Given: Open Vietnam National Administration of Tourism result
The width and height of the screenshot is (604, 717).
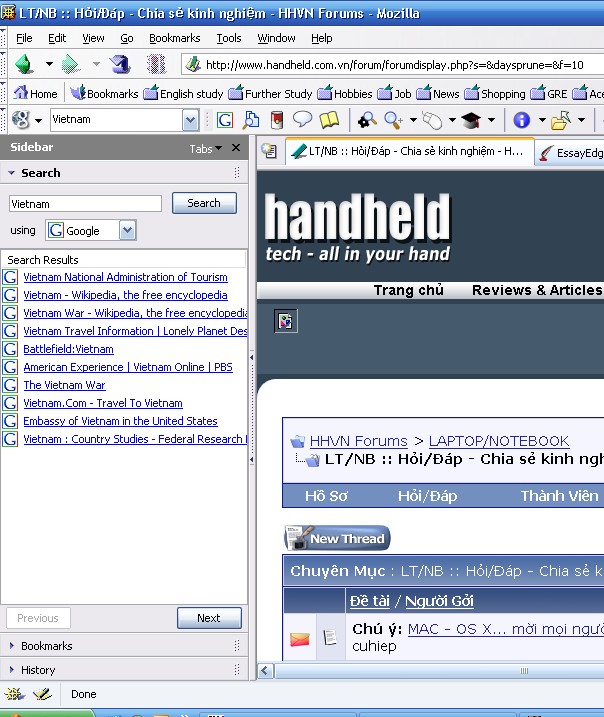Looking at the screenshot, I should [125, 277].
